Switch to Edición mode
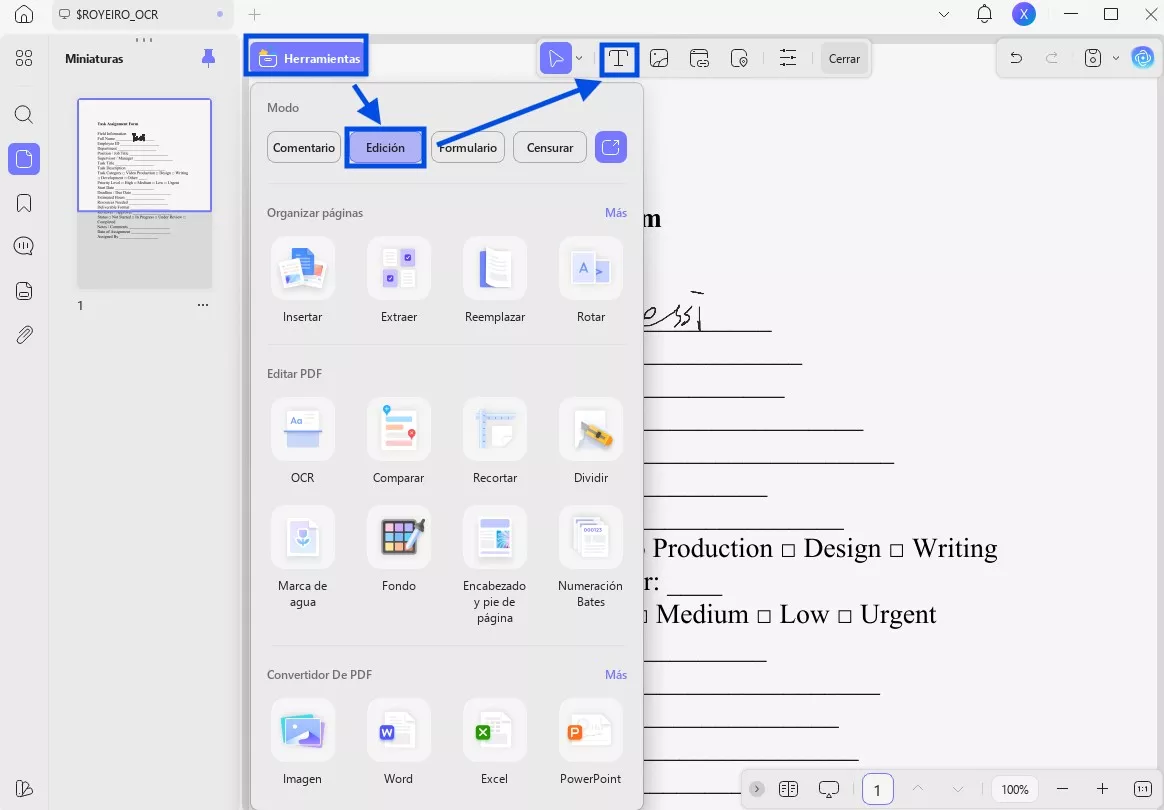The width and height of the screenshot is (1164, 810). pos(385,148)
